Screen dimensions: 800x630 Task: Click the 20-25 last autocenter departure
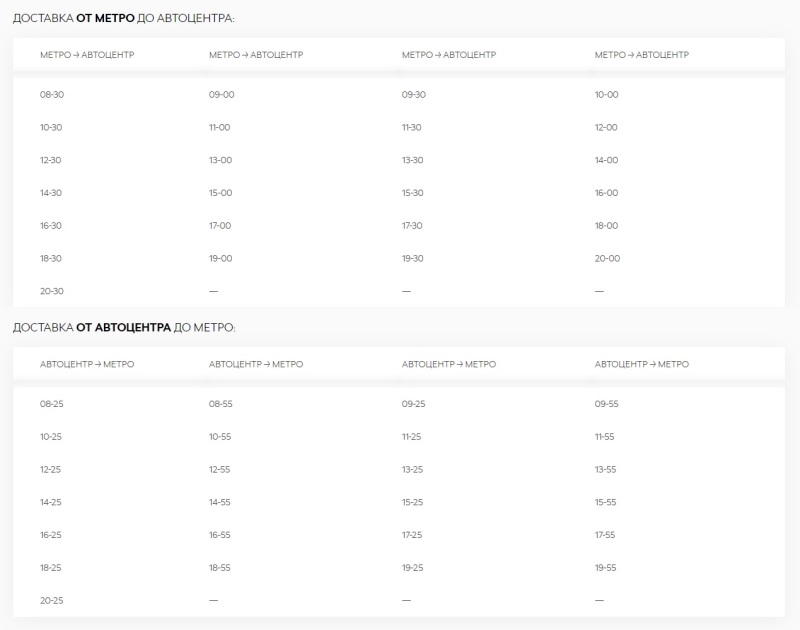51,600
